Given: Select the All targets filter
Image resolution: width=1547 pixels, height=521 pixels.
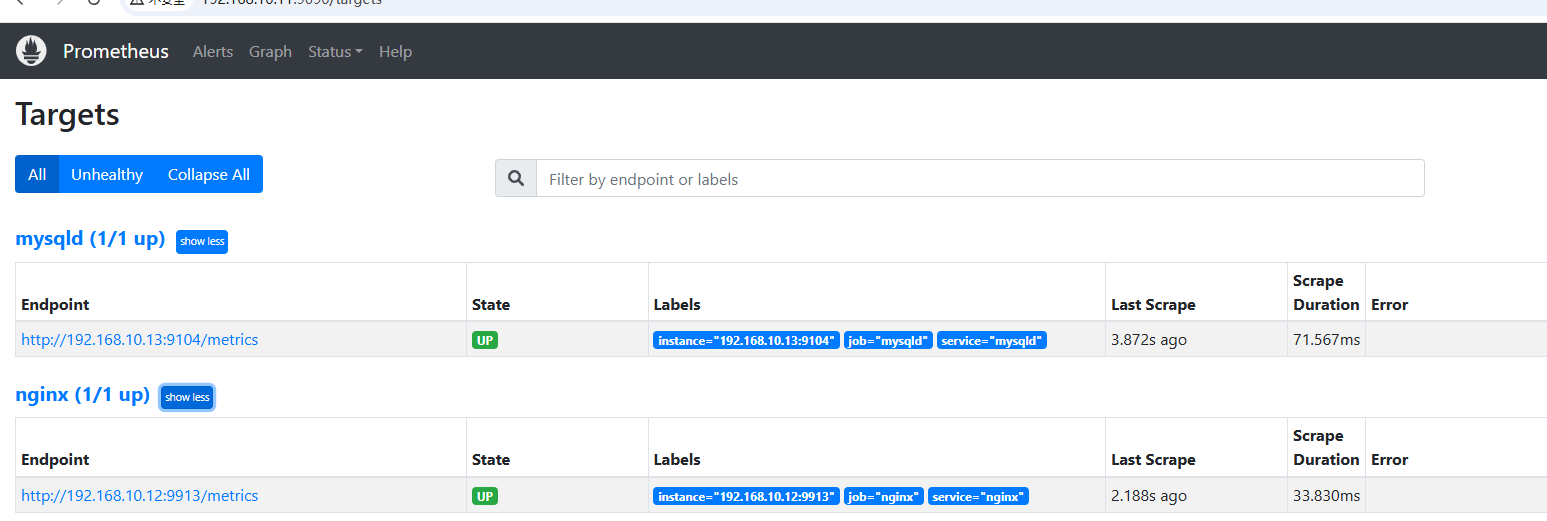Looking at the screenshot, I should coord(37,174).
